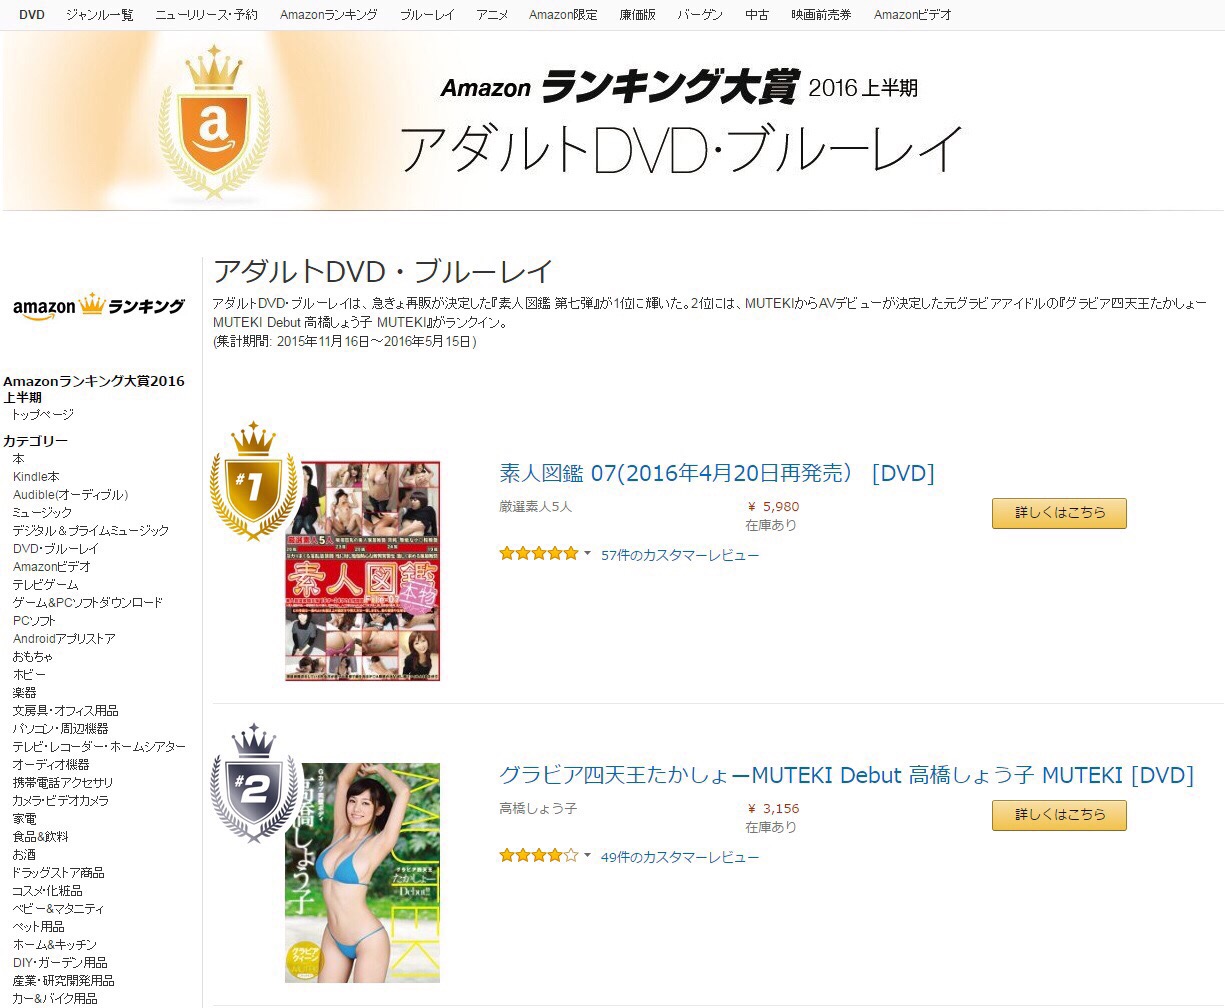Open Audible(オーディブル) category
Screen dimensions: 1225x1008
click(x=70, y=495)
